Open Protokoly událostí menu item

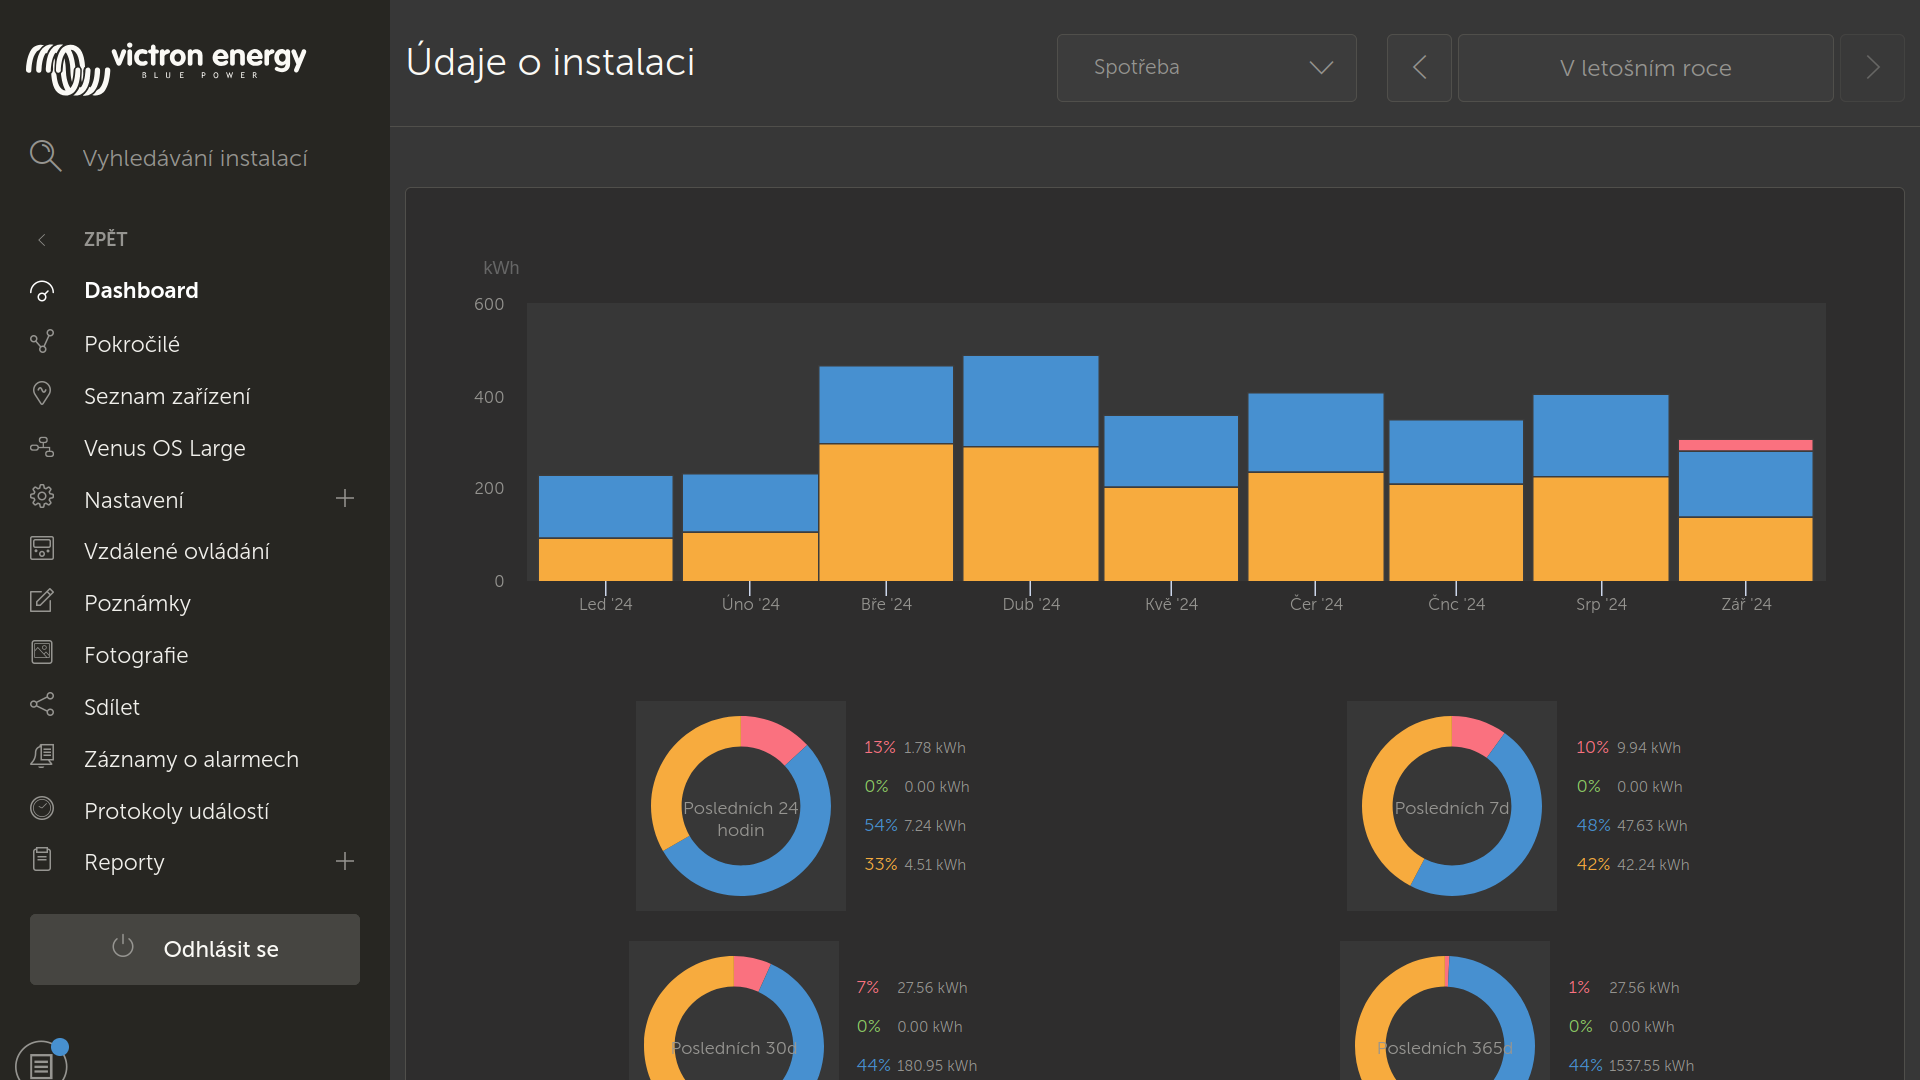(x=176, y=811)
